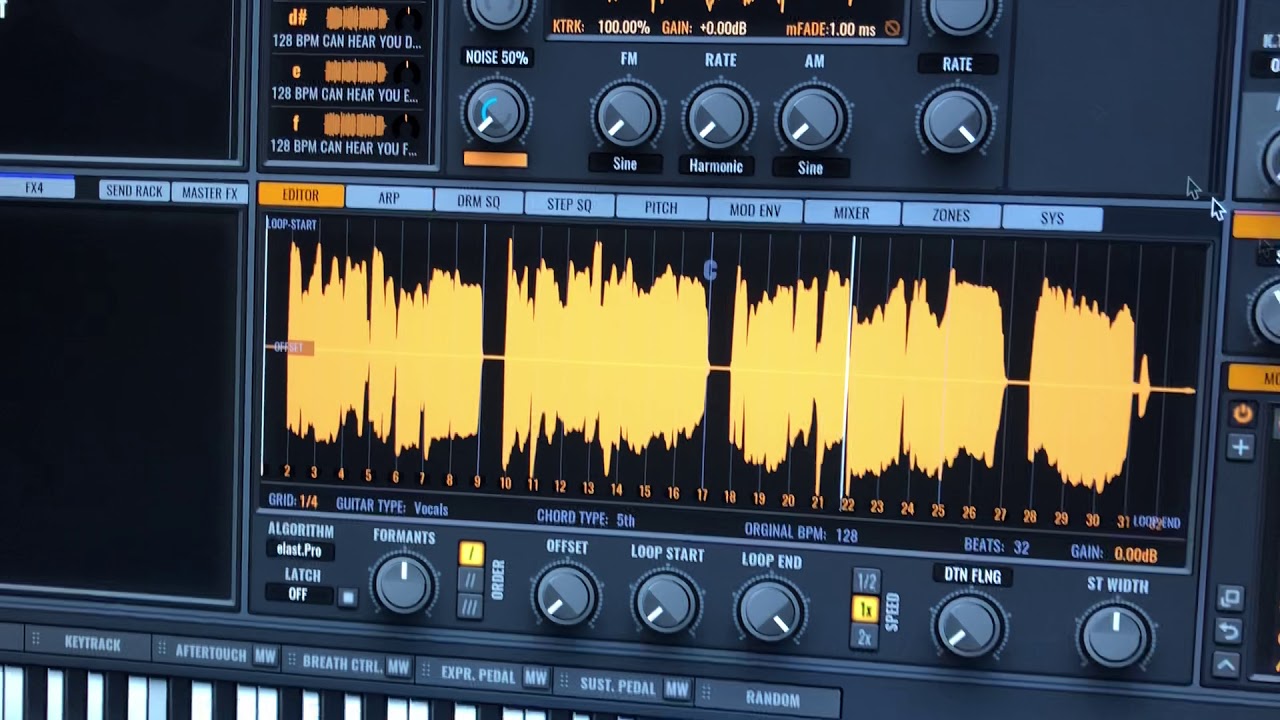1280x720 pixels.
Task: Switch to the EDITOR tab
Action: coord(300,195)
